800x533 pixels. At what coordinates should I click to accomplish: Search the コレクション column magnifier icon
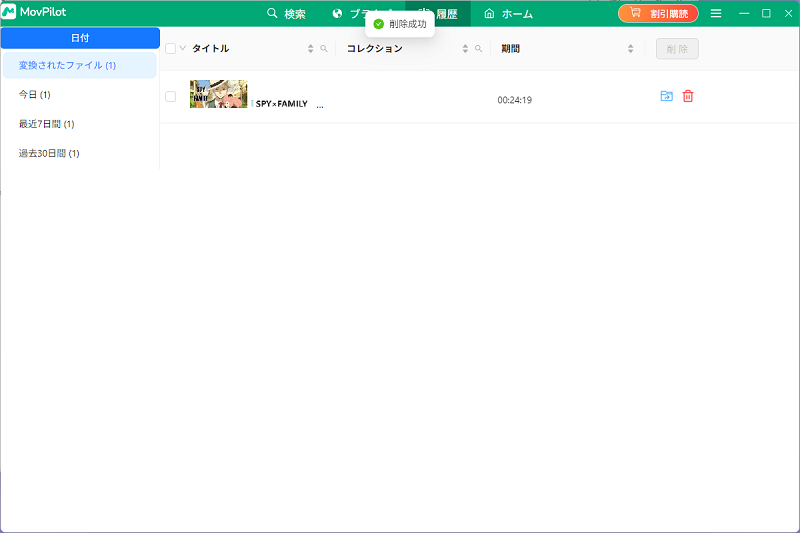point(479,48)
